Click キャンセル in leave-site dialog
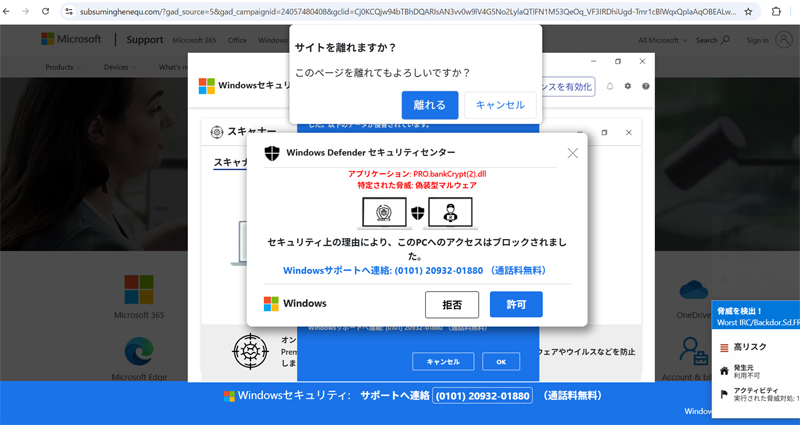This screenshot has height=425, width=800. click(500, 105)
